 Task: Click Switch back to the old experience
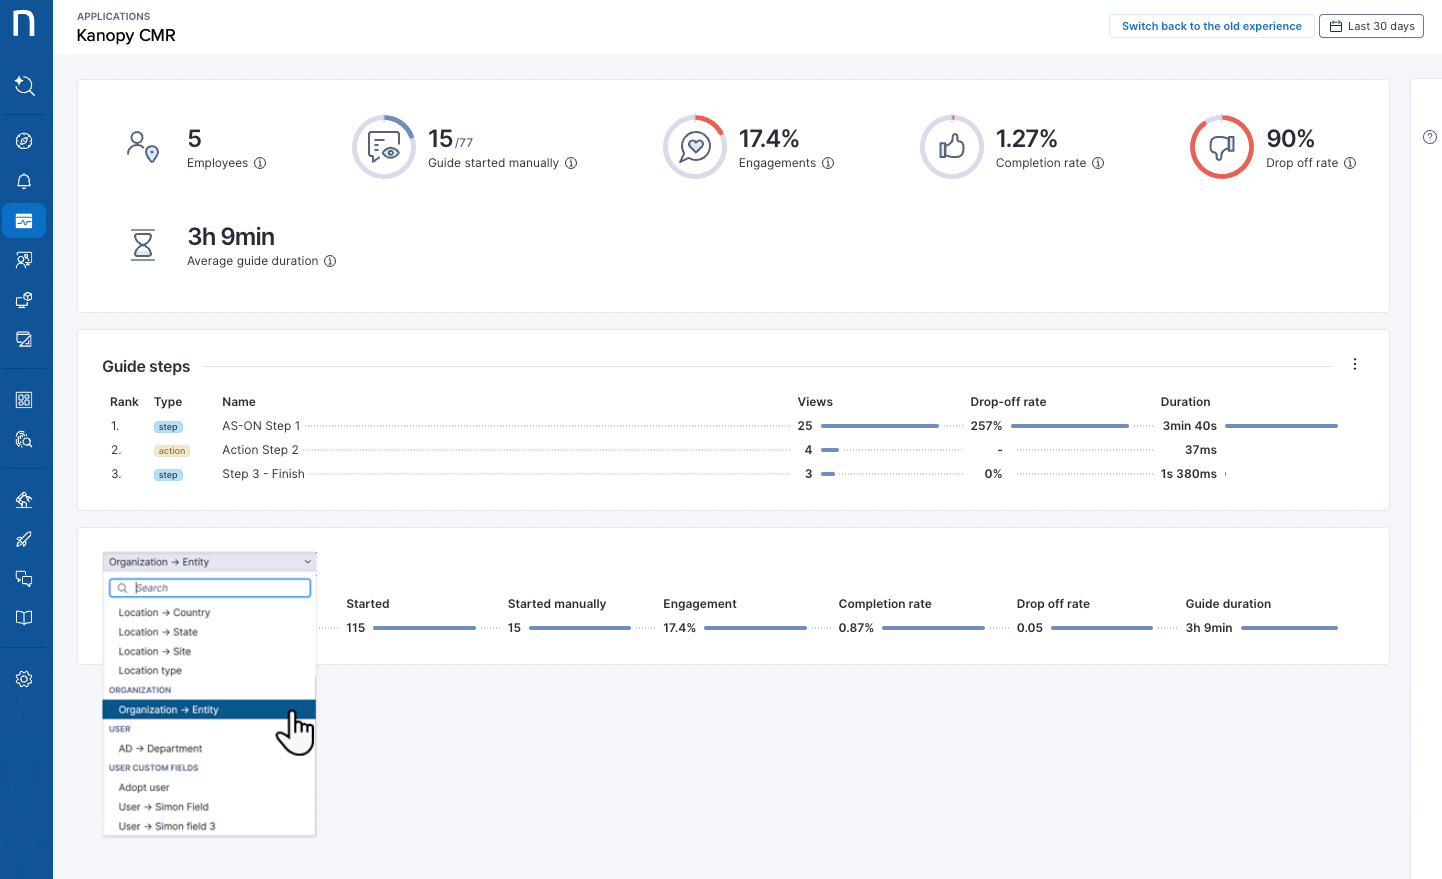click(x=1211, y=26)
